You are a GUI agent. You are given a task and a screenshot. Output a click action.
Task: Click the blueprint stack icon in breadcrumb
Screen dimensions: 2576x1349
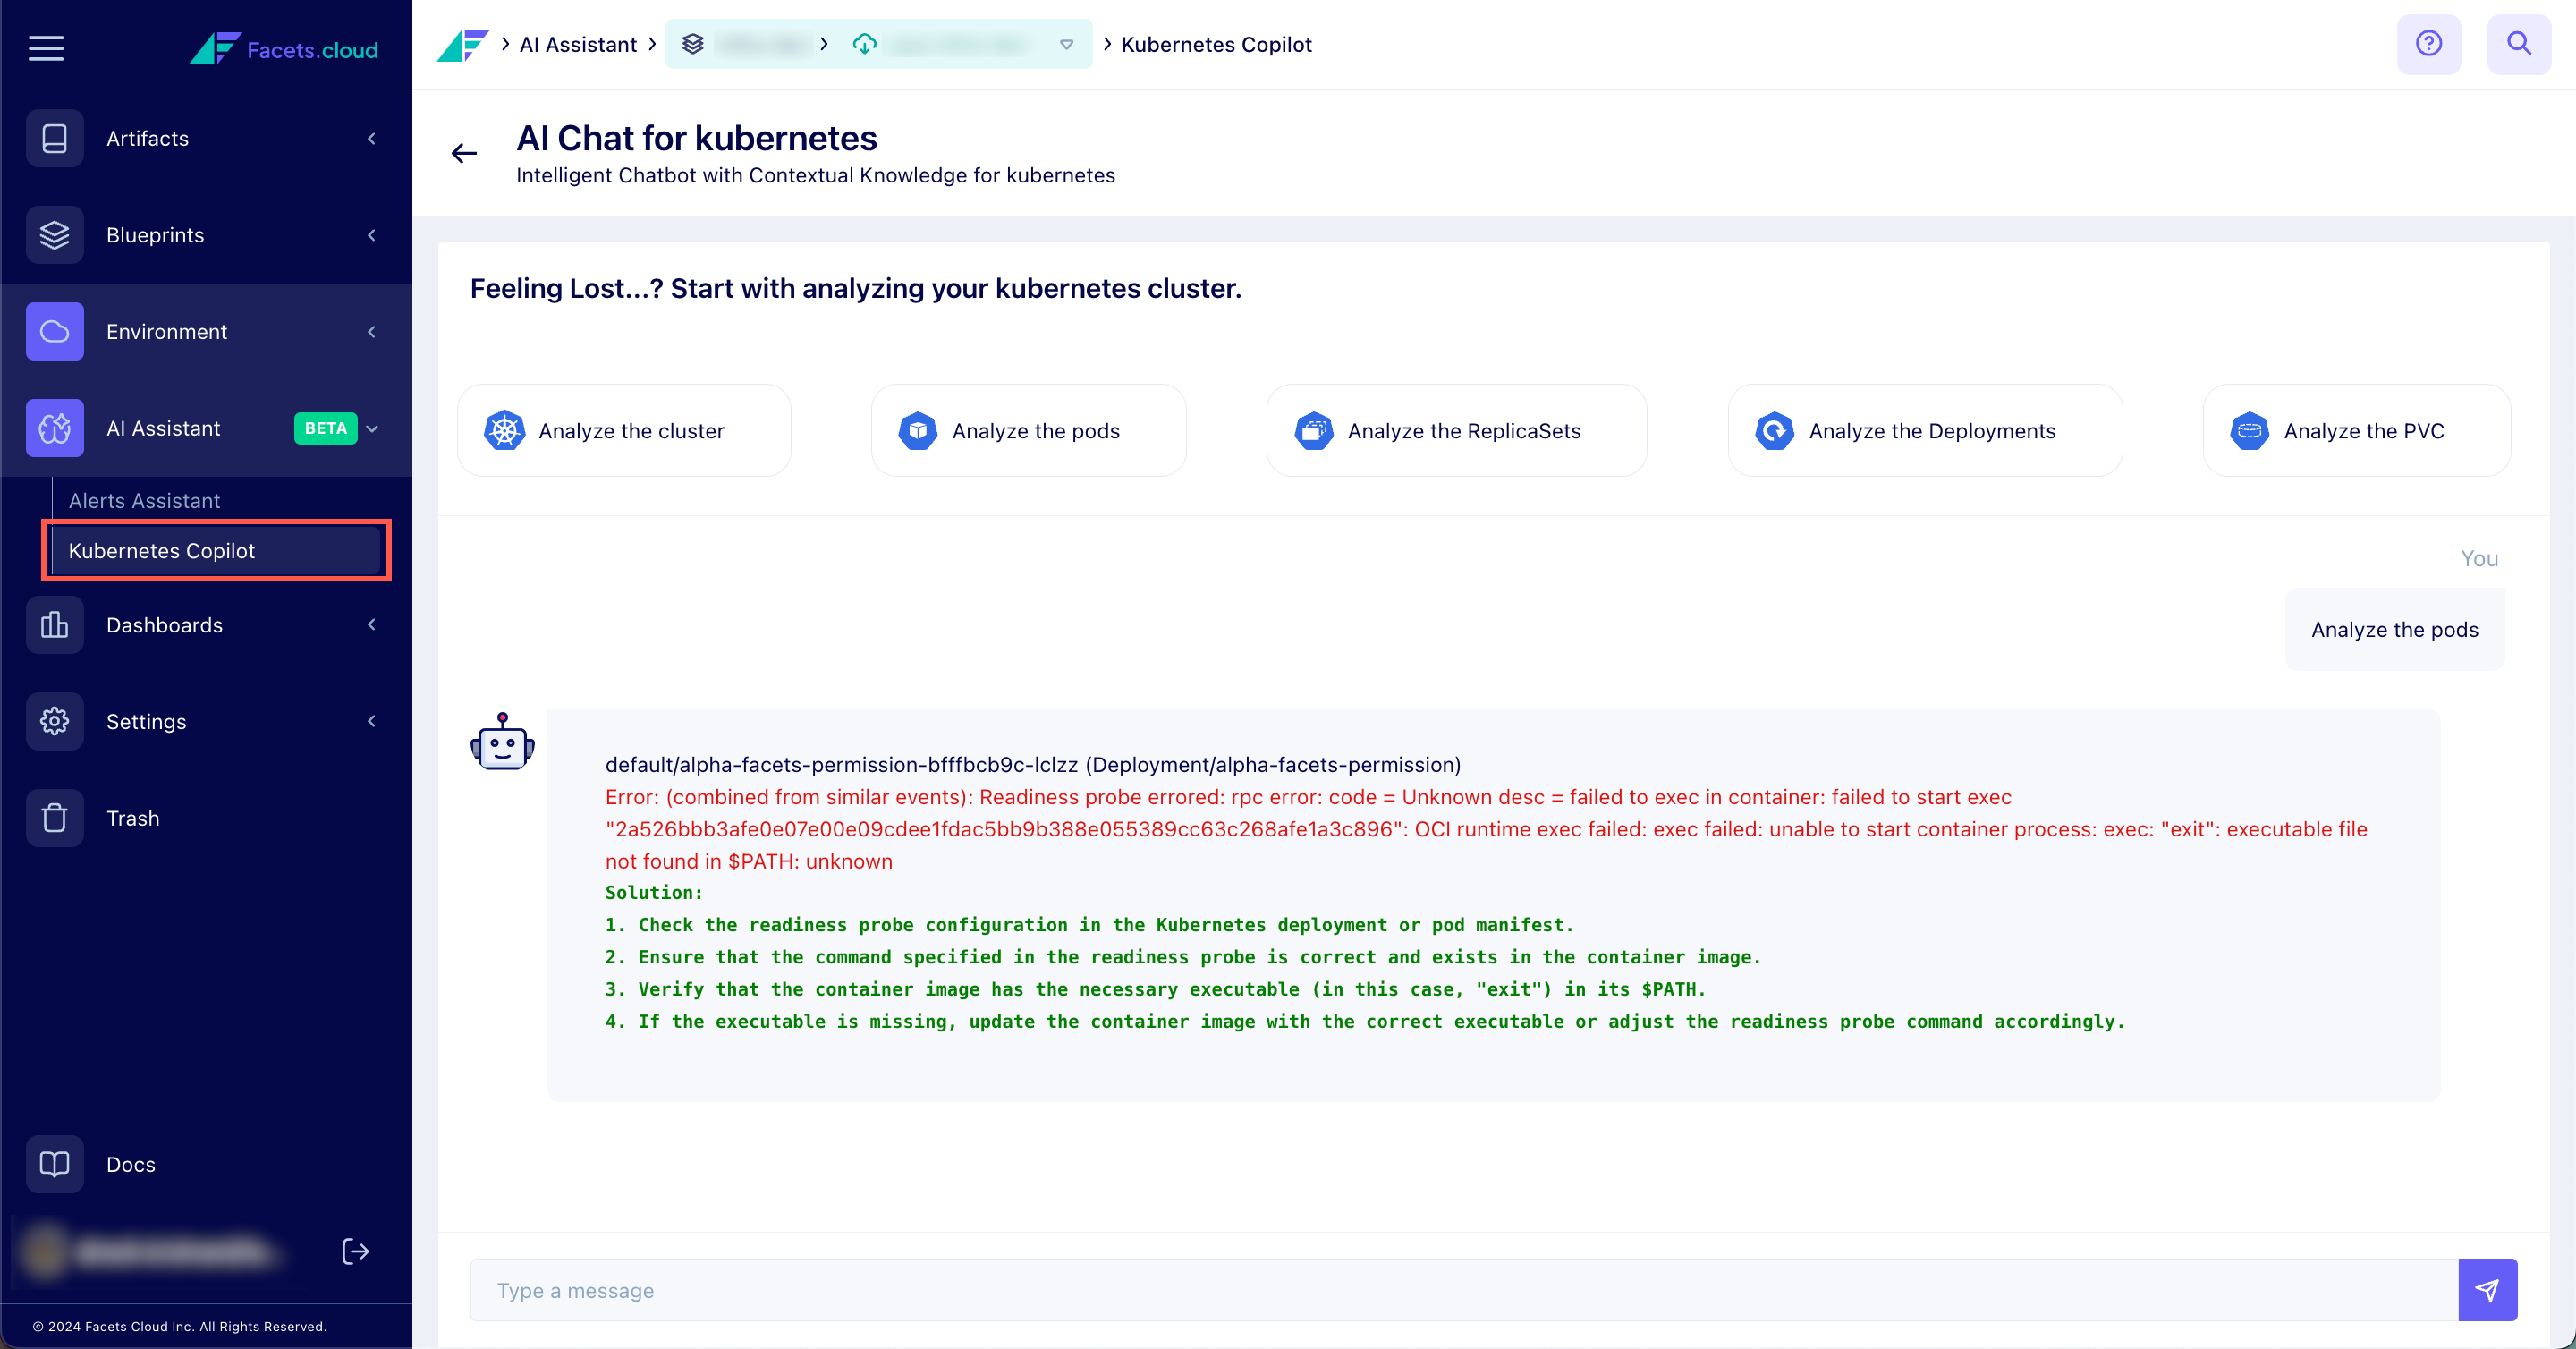pyautogui.click(x=693, y=44)
